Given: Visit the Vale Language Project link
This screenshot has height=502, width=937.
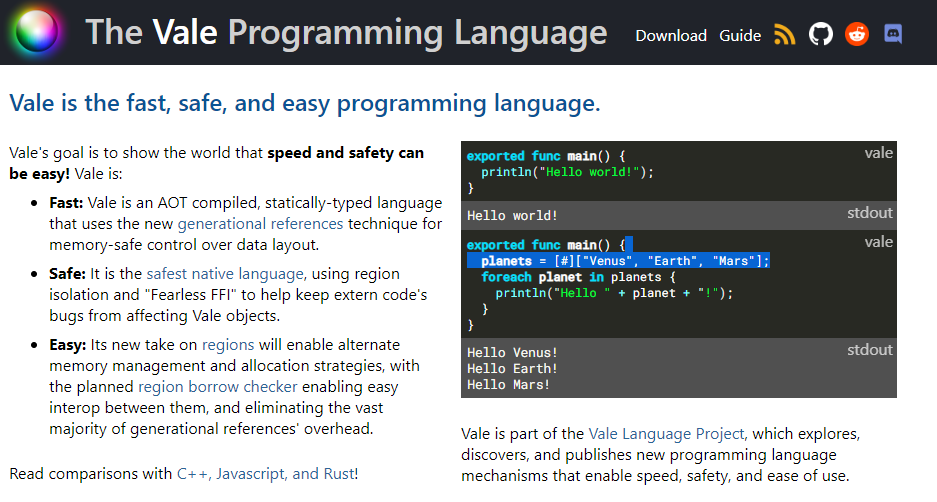Looking at the screenshot, I should (666, 434).
